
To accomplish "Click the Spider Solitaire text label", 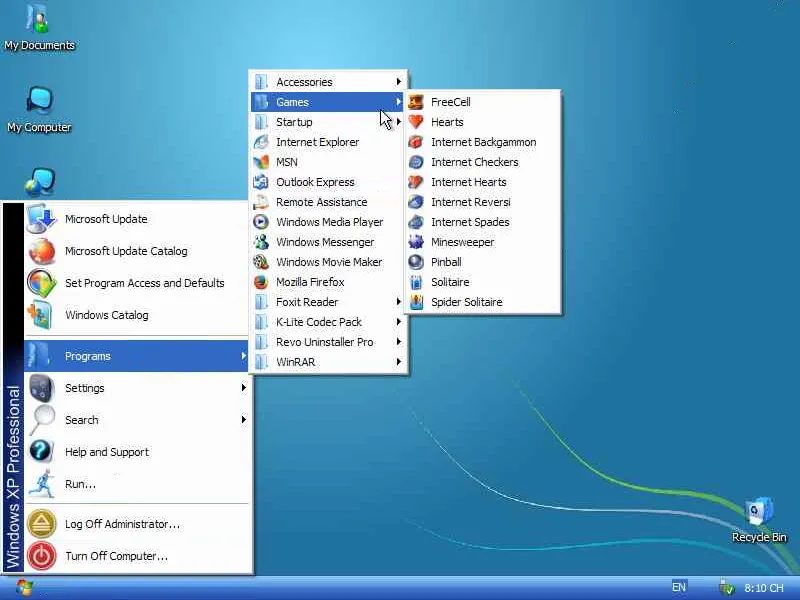I will coord(467,302).
